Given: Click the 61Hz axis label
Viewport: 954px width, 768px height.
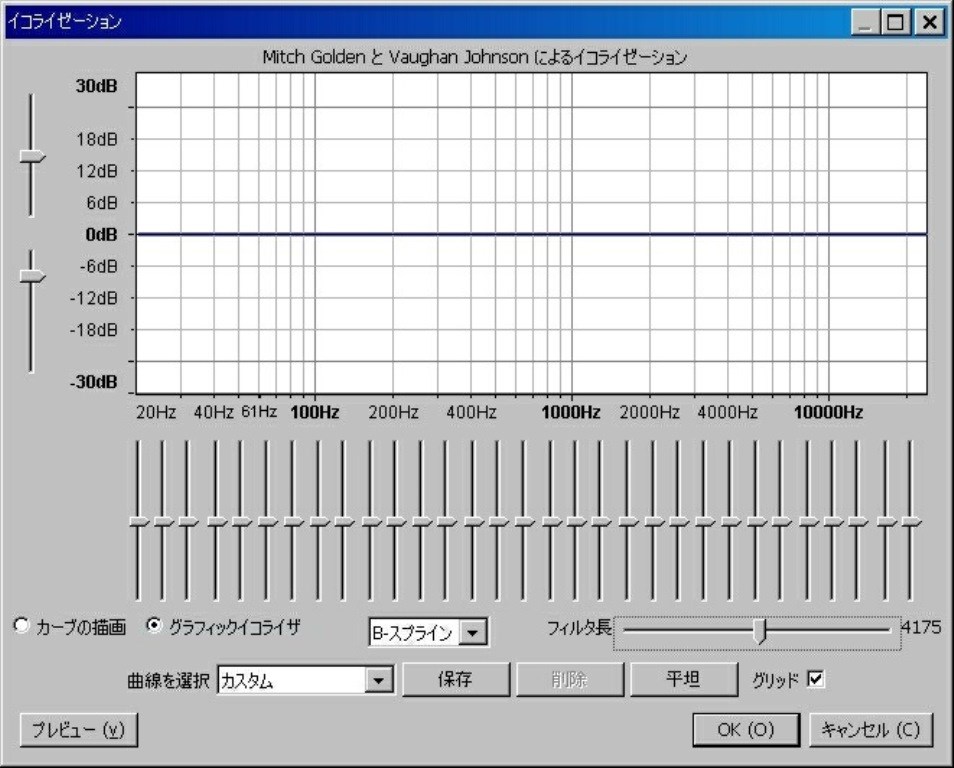Looking at the screenshot, I should [x=259, y=412].
